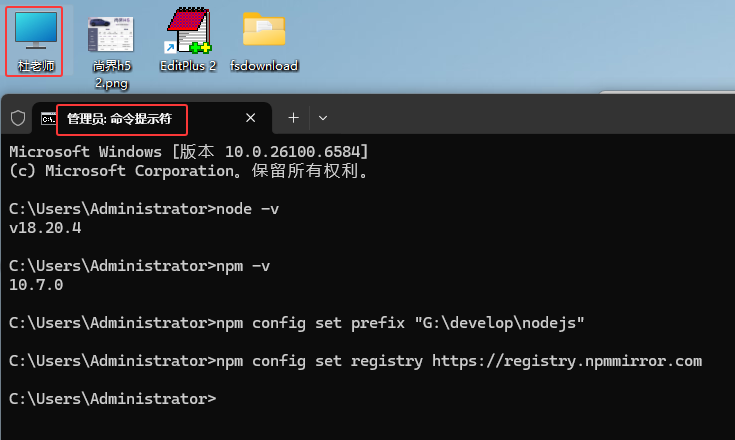Click the v18.20.4 version output
This screenshot has width=735, height=440.
45,228
